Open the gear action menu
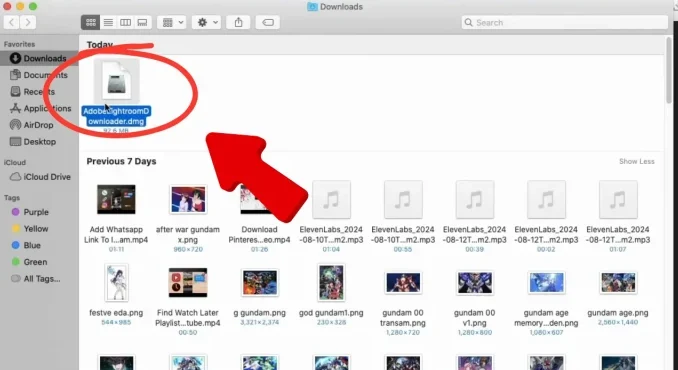The image size is (678, 370). click(207, 22)
